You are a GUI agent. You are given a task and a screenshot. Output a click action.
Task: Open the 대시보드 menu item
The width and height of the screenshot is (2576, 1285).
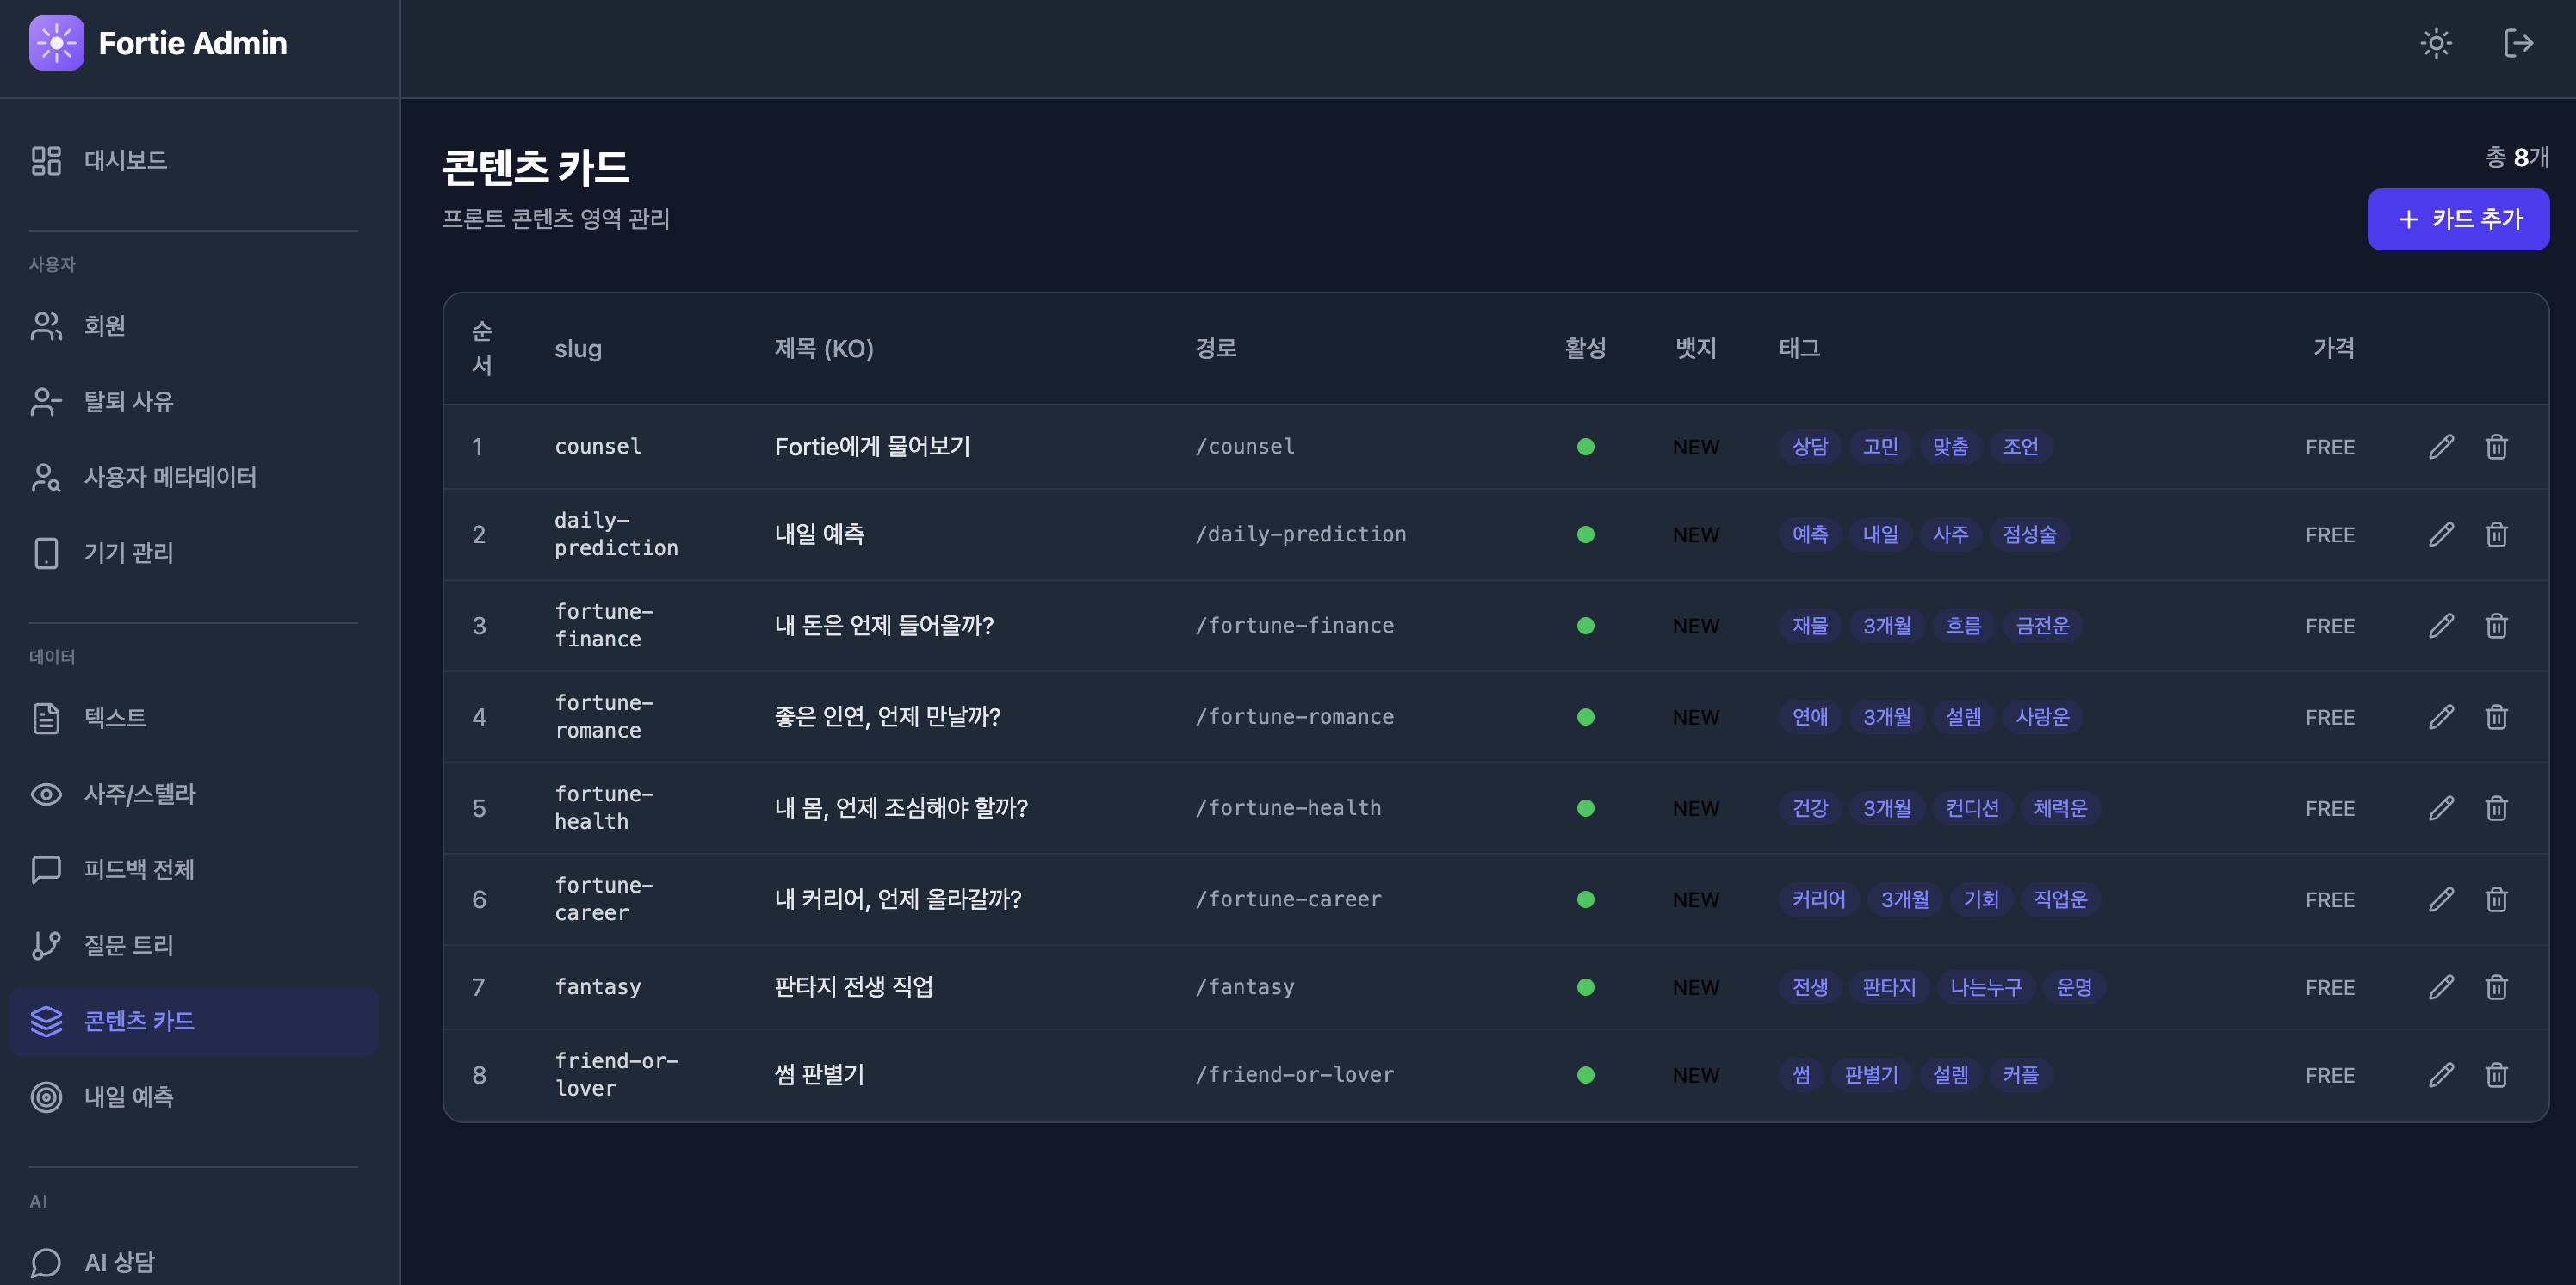125,160
